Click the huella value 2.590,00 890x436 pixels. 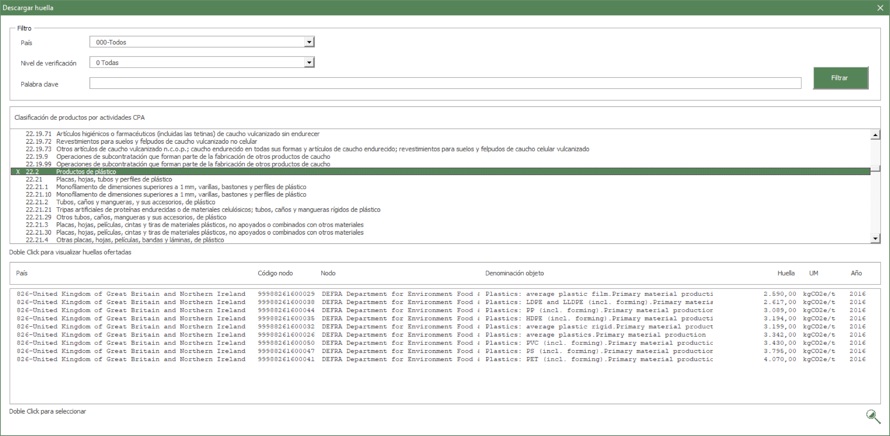[x=780, y=294]
